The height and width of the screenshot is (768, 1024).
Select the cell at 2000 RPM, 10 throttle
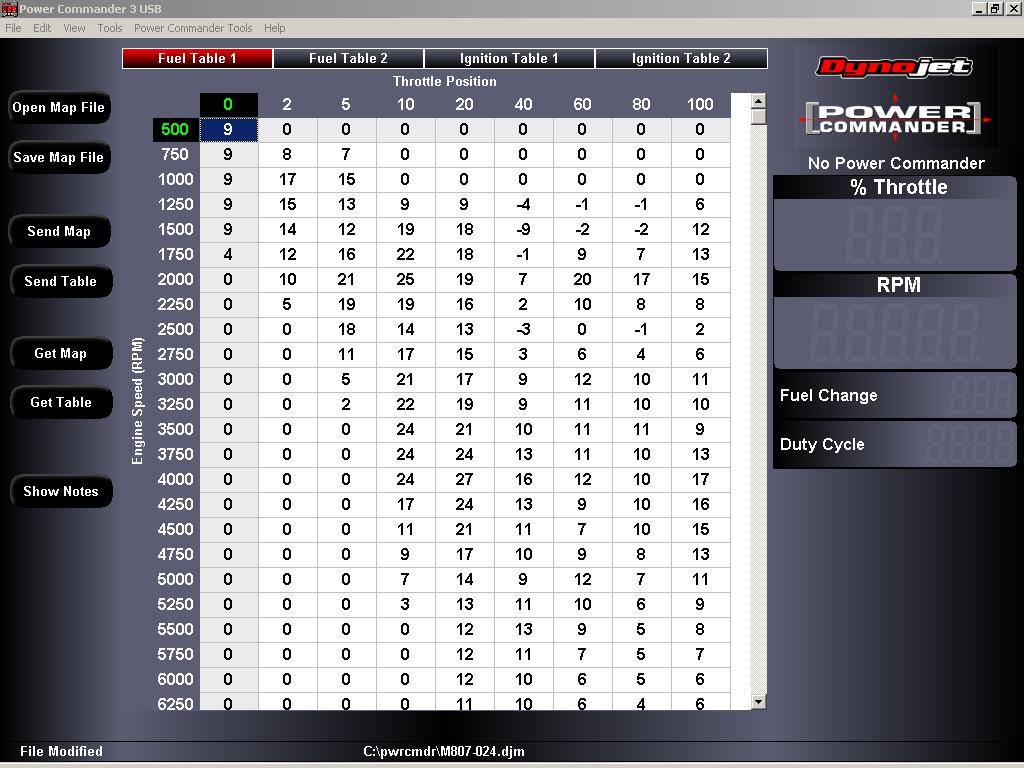(x=405, y=280)
